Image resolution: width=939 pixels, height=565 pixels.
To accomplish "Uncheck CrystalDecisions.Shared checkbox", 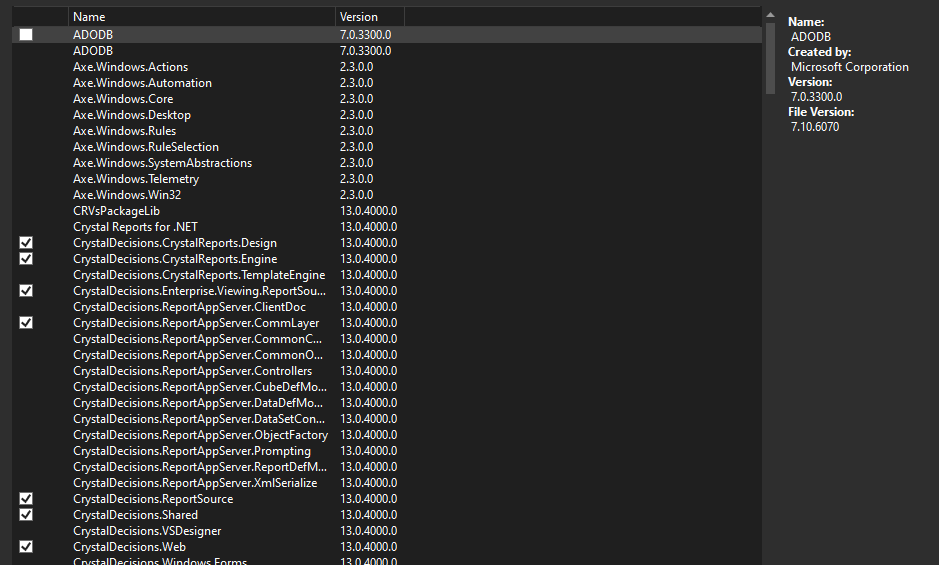I will (x=26, y=515).
